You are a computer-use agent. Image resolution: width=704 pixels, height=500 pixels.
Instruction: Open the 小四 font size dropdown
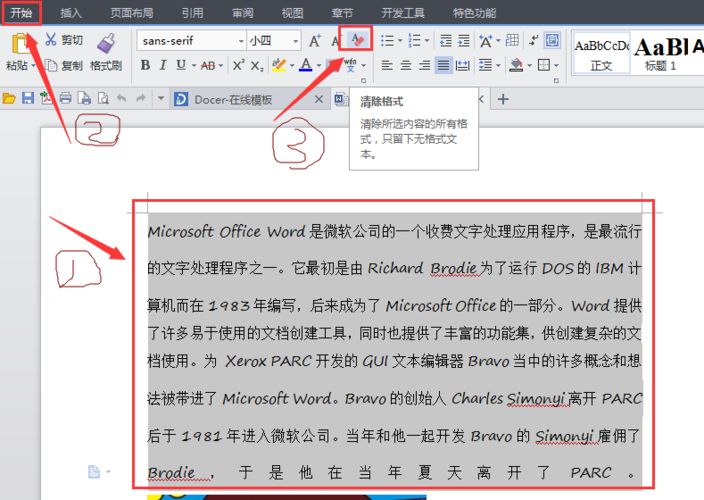pos(296,41)
